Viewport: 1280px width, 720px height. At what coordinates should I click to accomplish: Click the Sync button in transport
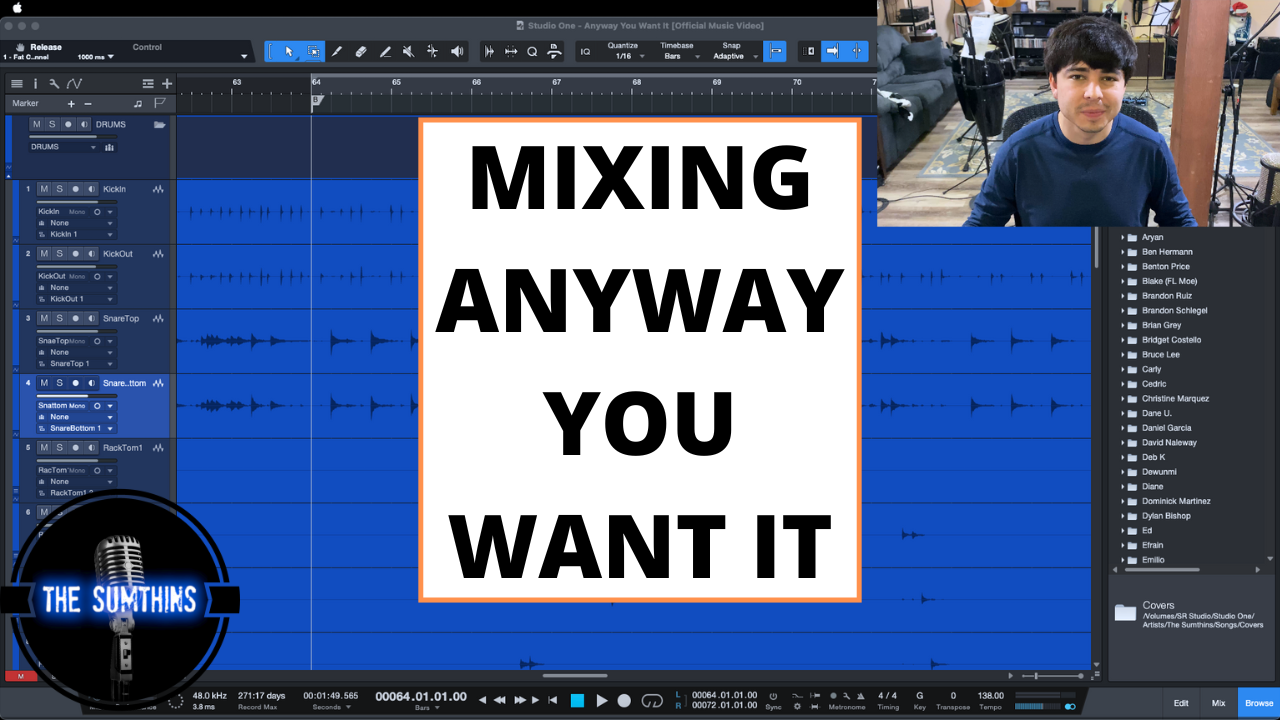[773, 700]
